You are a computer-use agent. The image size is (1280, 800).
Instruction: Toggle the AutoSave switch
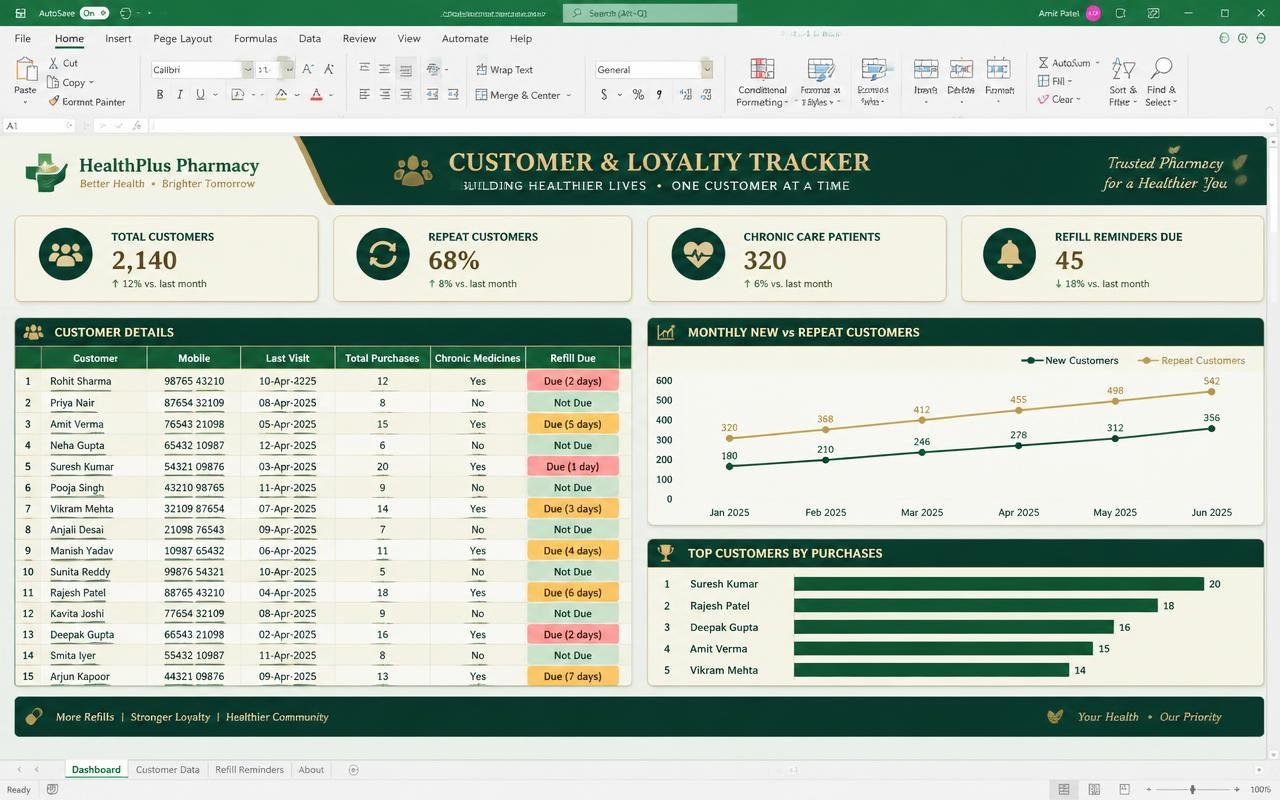94,13
